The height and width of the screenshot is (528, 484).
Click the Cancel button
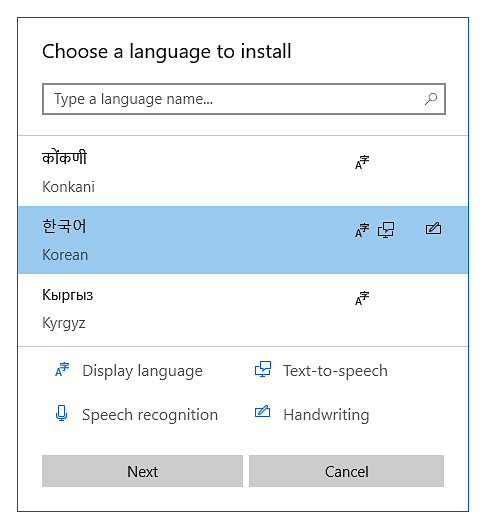346,471
